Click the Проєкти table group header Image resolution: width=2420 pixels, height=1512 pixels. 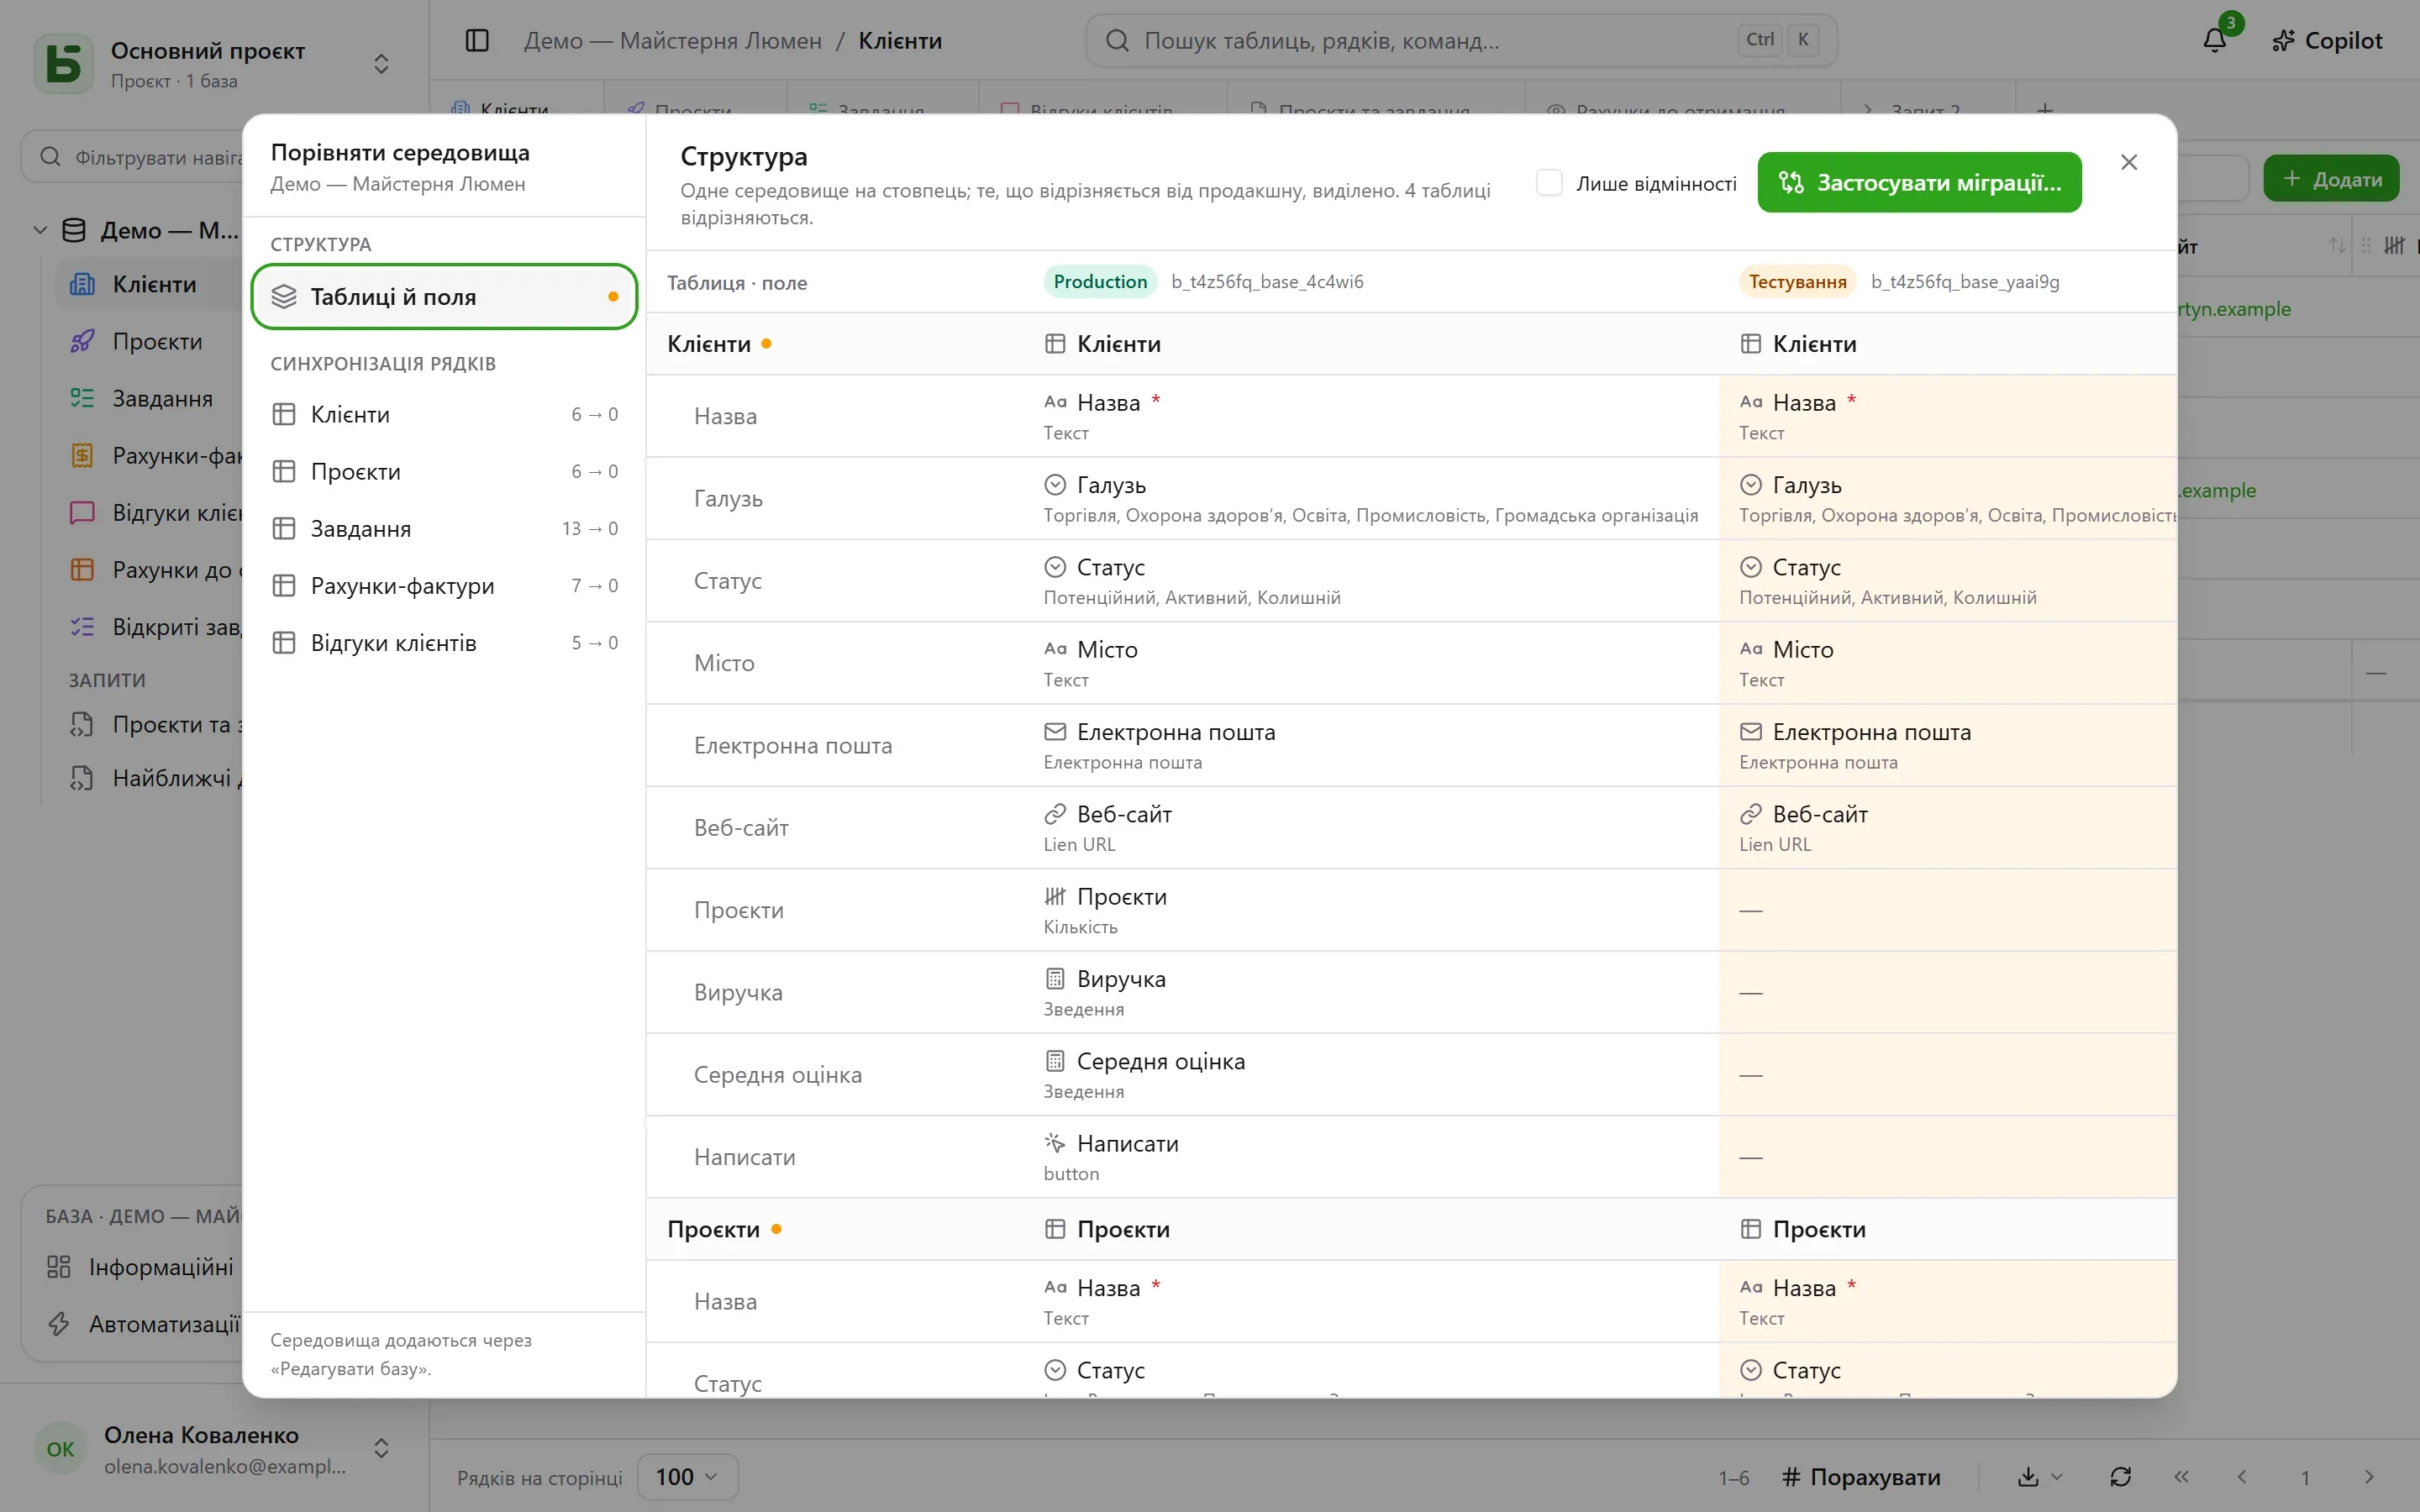[1410, 1229]
